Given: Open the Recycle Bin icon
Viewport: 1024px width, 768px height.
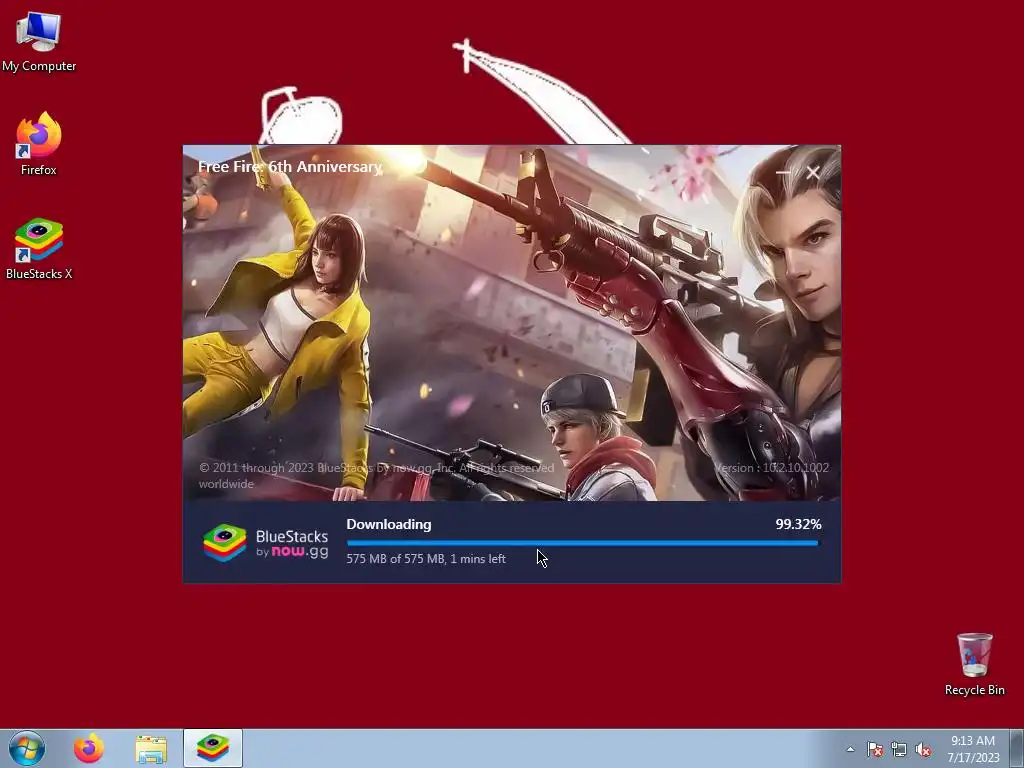Looking at the screenshot, I should (x=974, y=664).
